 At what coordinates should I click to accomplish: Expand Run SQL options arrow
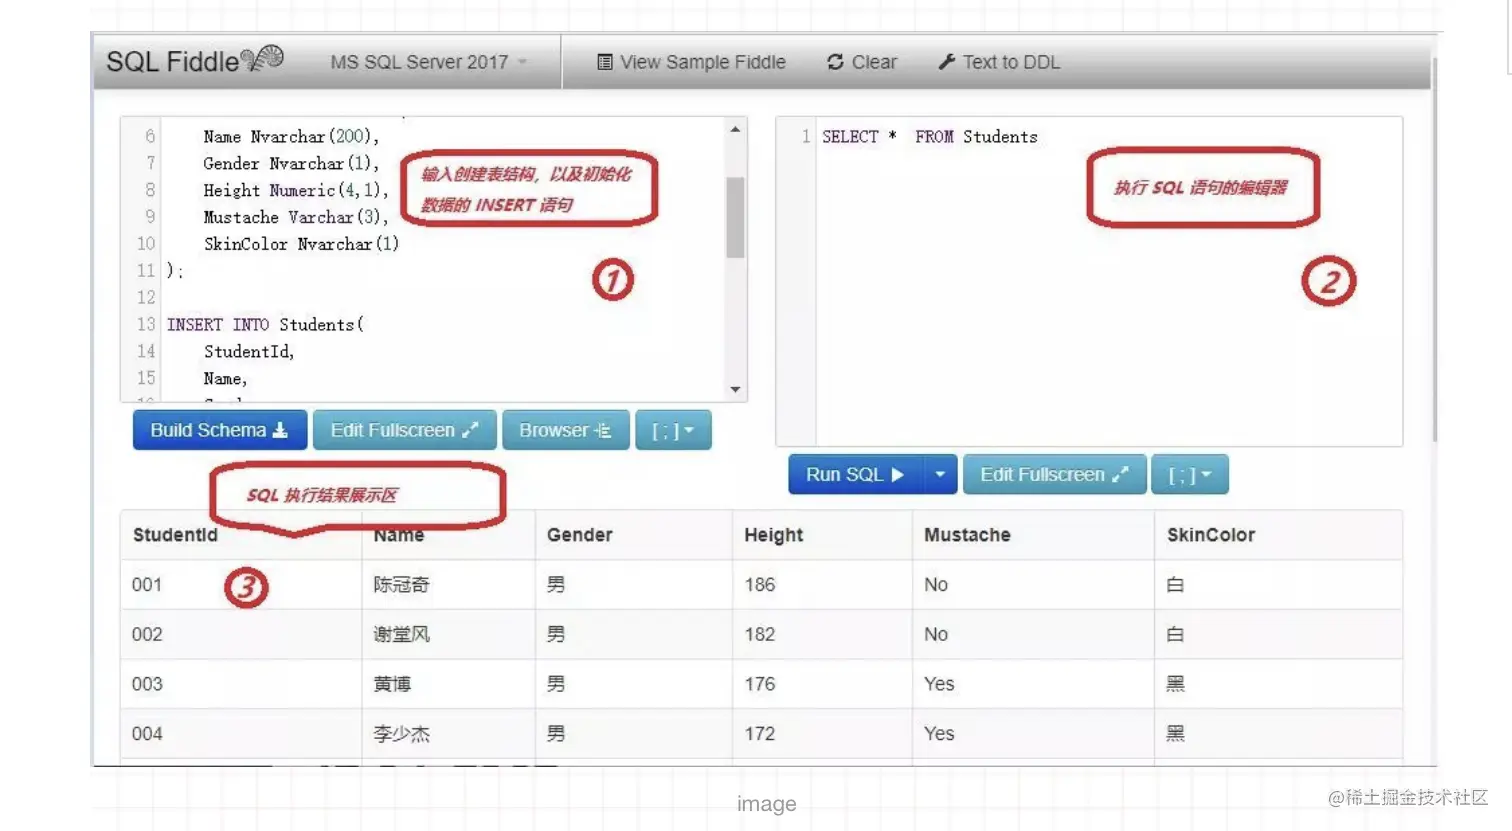[940, 475]
